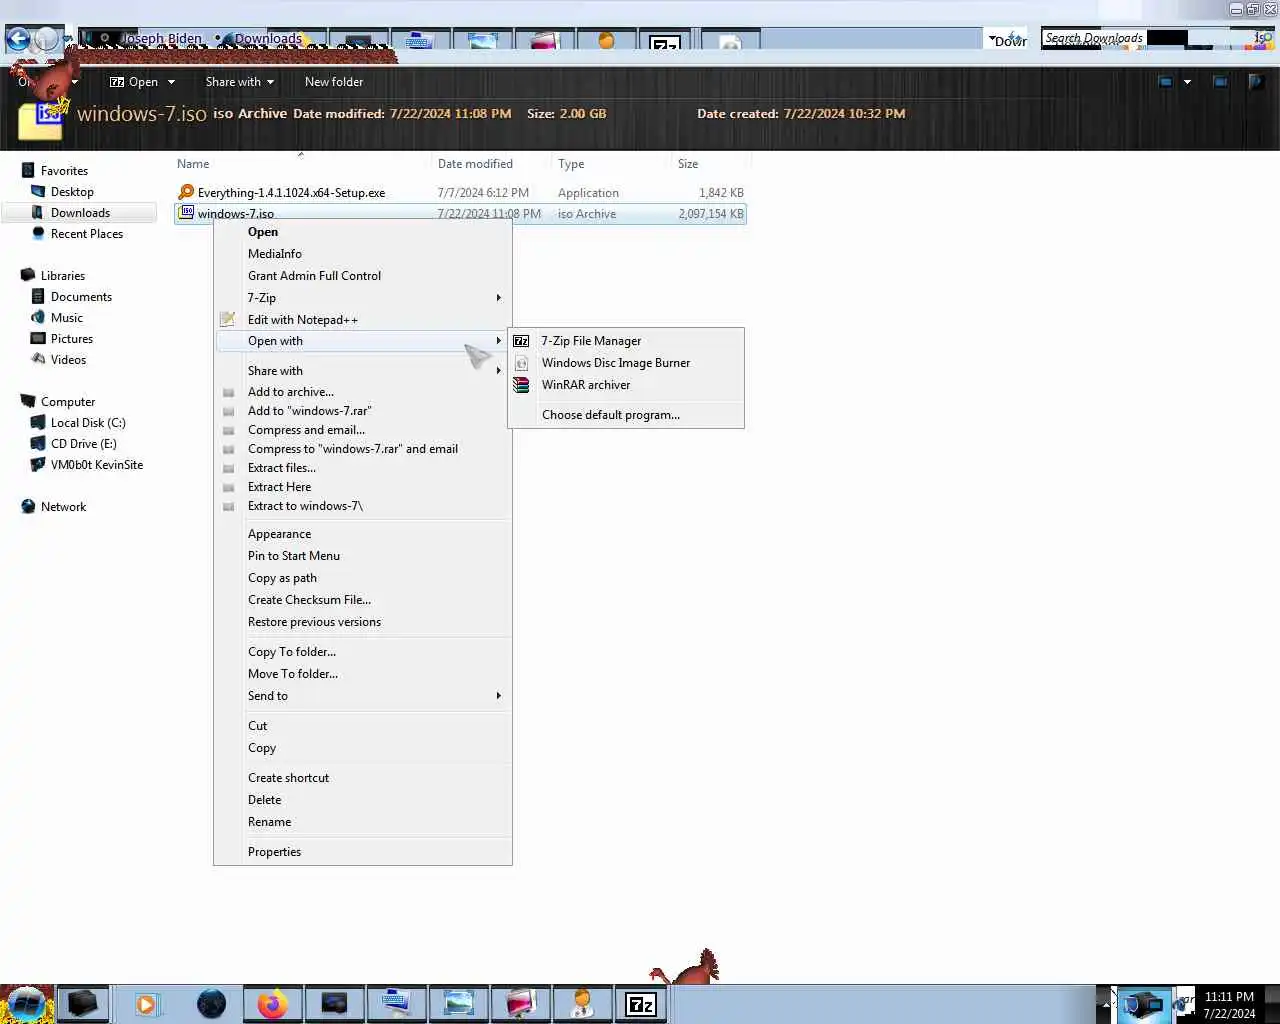The width and height of the screenshot is (1280, 1024).
Task: Select Downloads in Favorites sidebar
Action: coord(80,213)
